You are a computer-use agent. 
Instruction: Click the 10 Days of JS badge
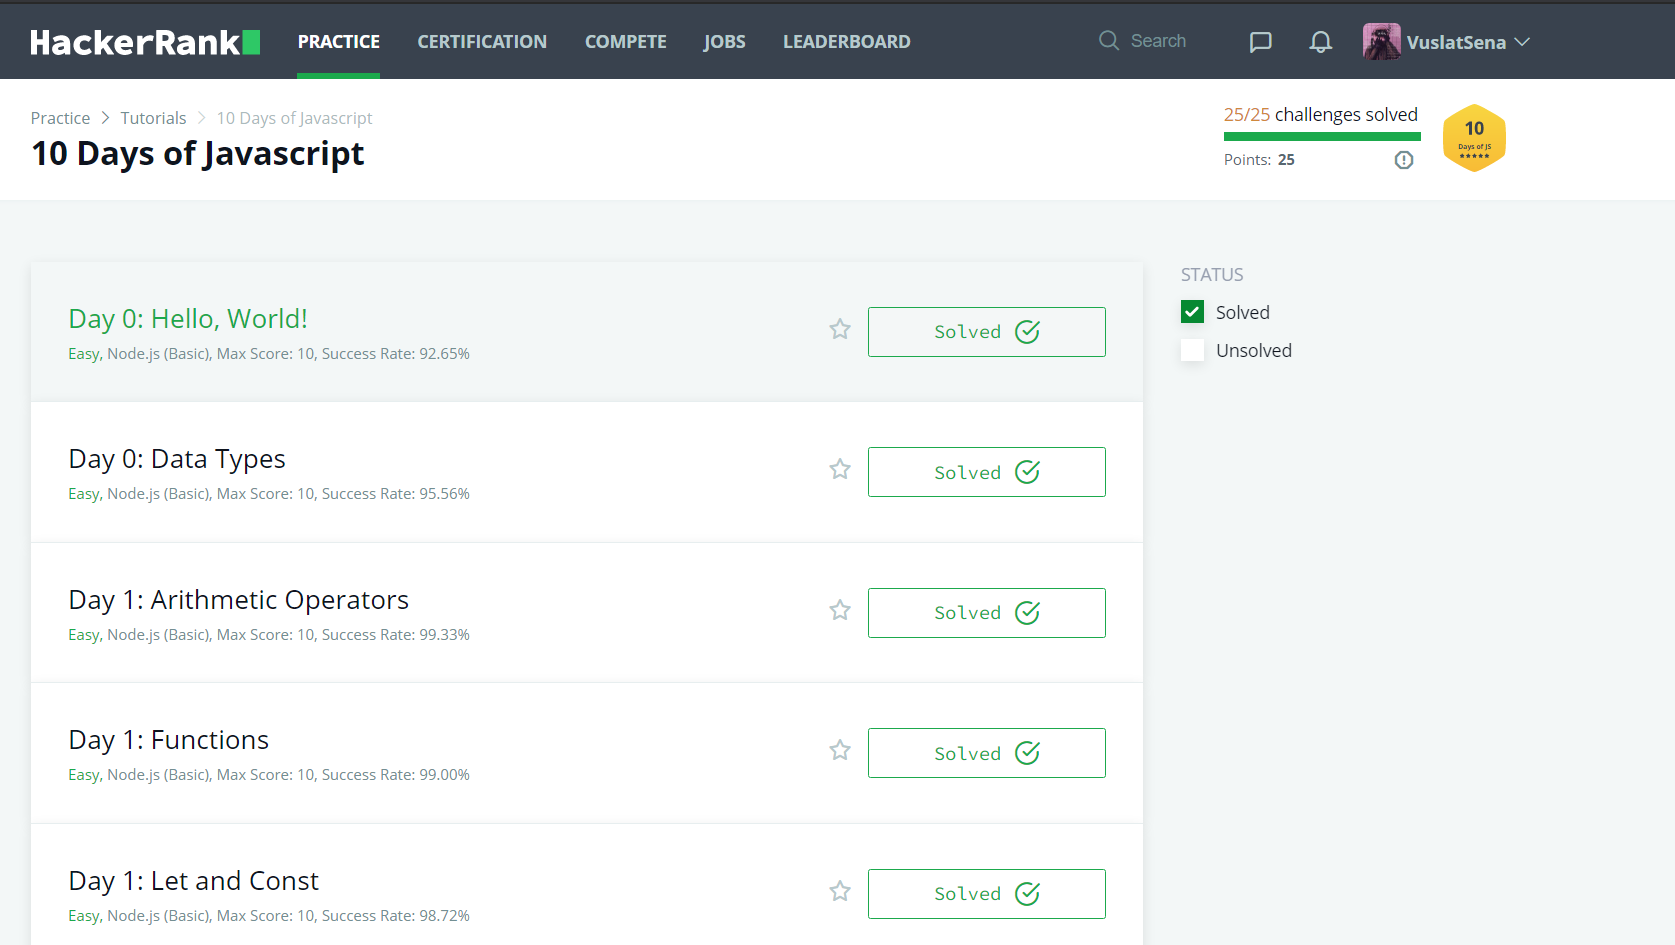[1473, 138]
